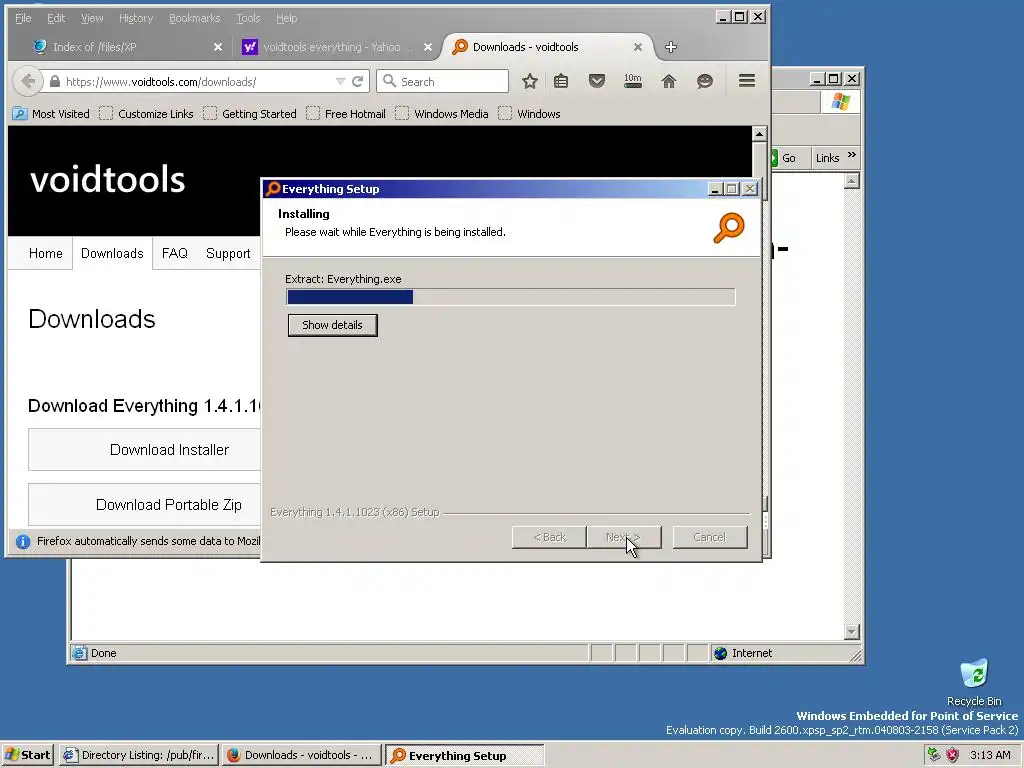Click the padlock site identity icon
1024x768 pixels.
point(55,82)
